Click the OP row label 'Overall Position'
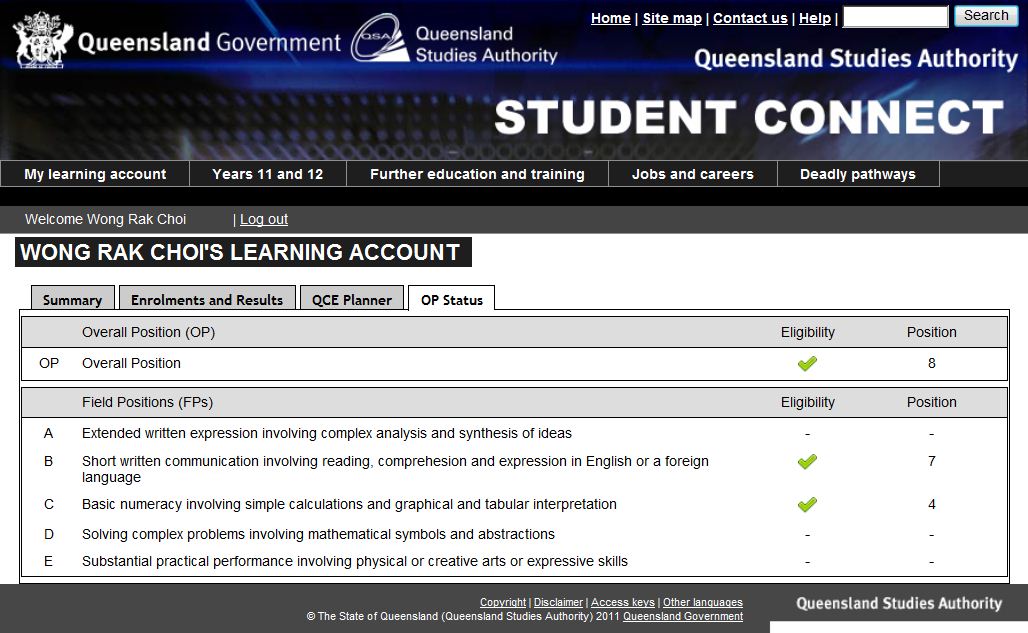This screenshot has height=633, width=1028. [131, 363]
